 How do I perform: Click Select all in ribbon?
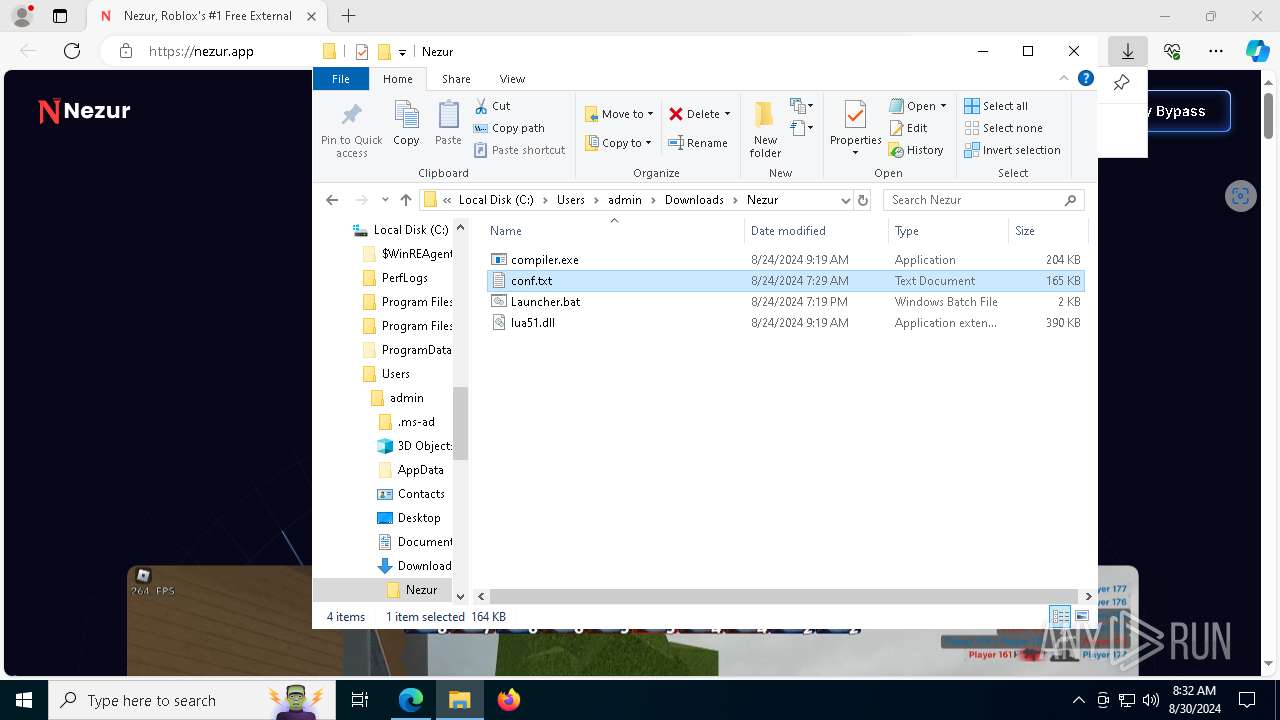coord(996,106)
